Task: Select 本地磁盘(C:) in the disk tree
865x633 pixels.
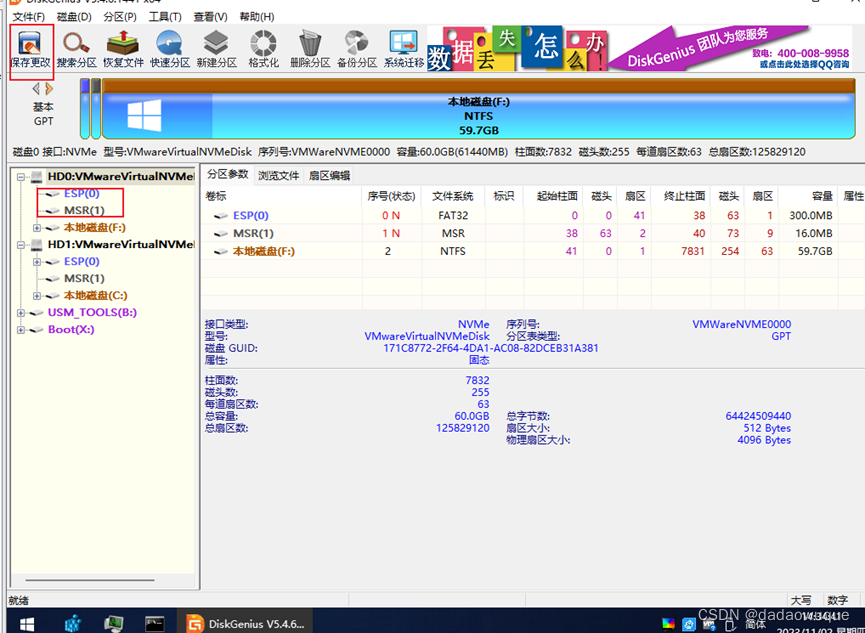Action: point(95,296)
